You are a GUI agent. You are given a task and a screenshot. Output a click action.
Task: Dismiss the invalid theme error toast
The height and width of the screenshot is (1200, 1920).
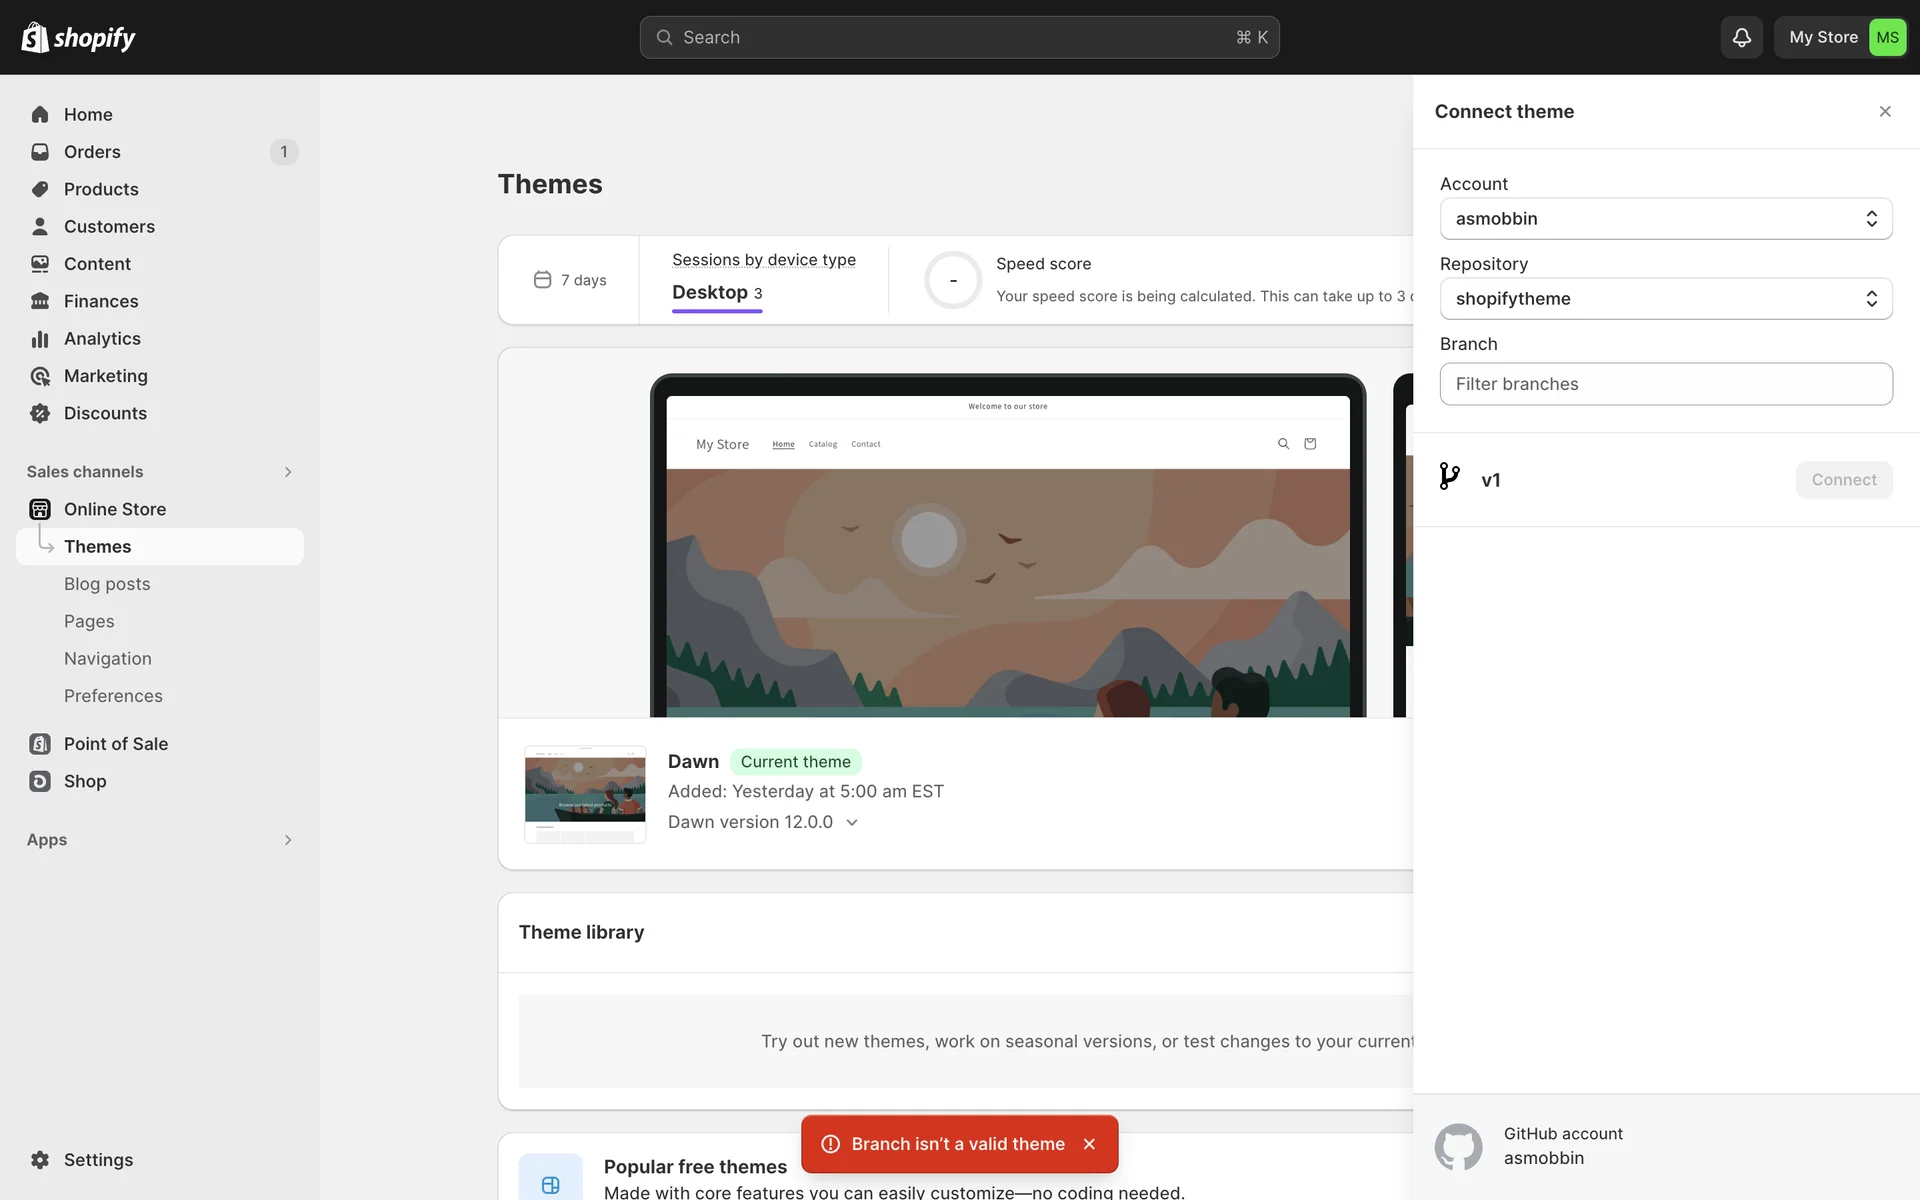[1089, 1144]
